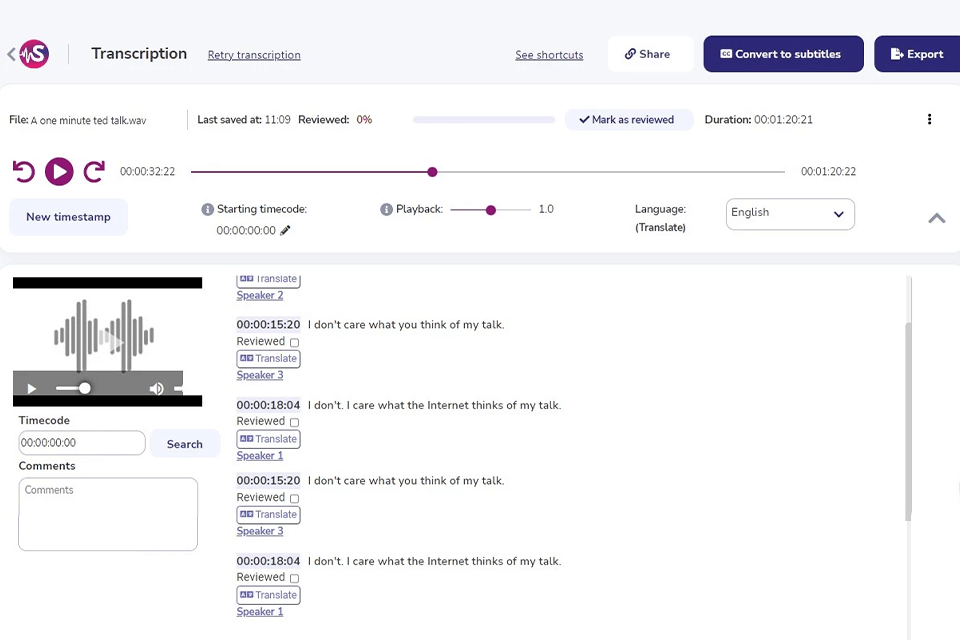Viewport: 960px width, 640px height.
Task: Collapse the player settings panel with up chevron
Action: click(x=937, y=218)
